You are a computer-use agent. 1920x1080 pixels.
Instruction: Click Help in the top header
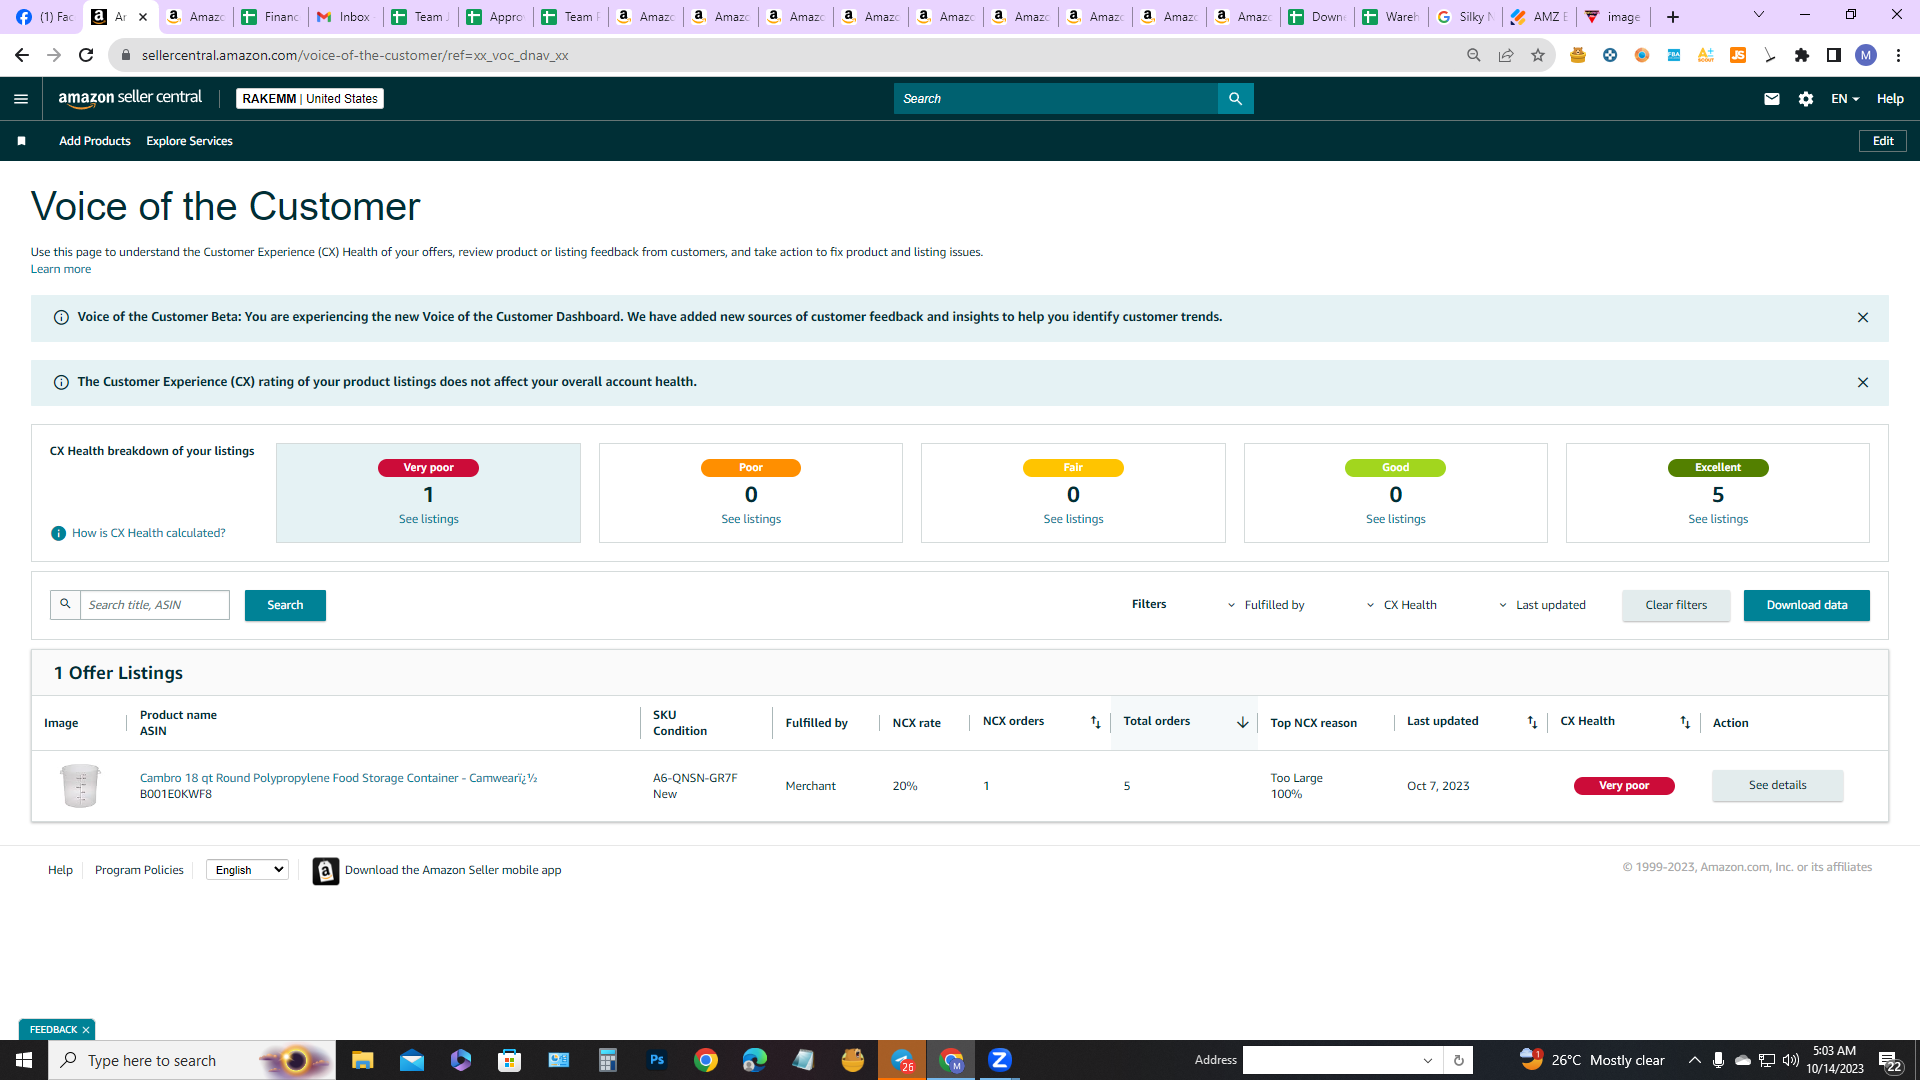(1889, 98)
